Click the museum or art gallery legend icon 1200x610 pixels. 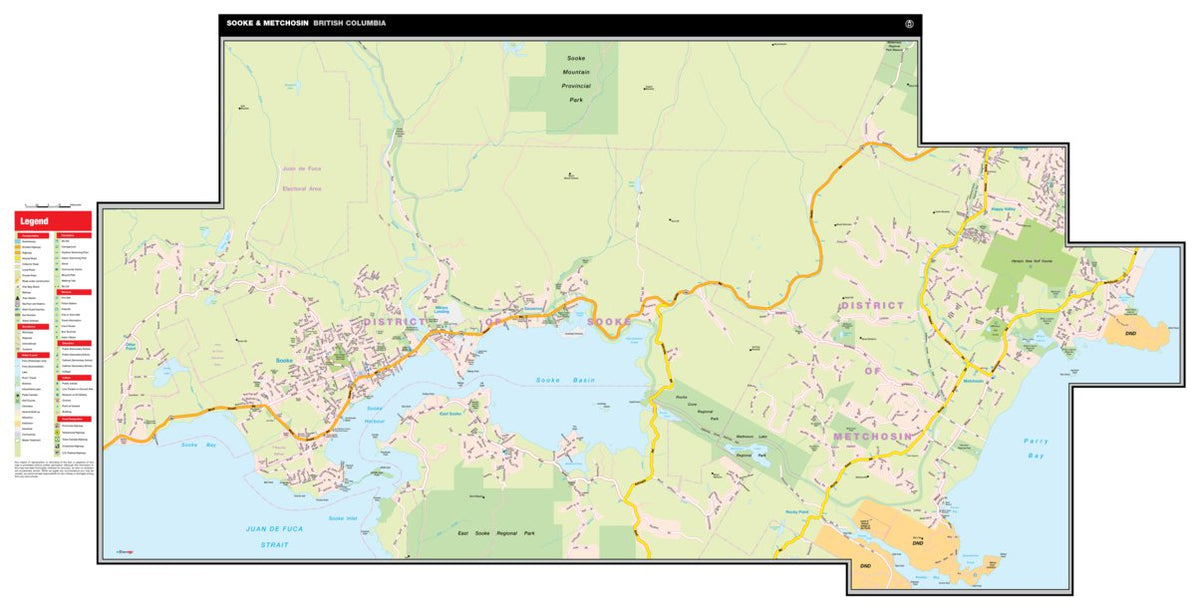pyautogui.click(x=58, y=394)
